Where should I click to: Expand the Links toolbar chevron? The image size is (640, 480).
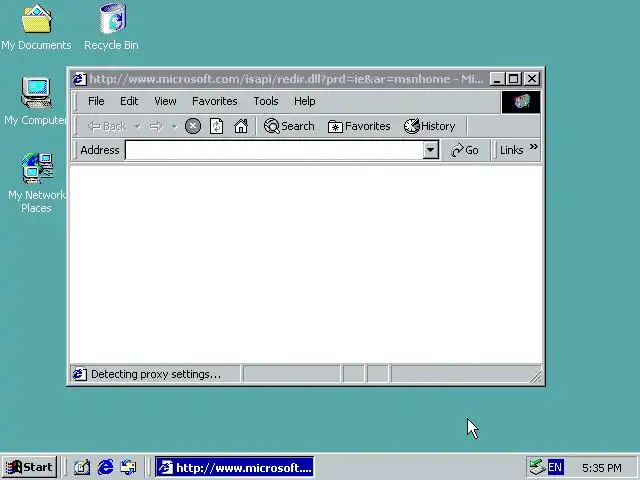coord(533,147)
